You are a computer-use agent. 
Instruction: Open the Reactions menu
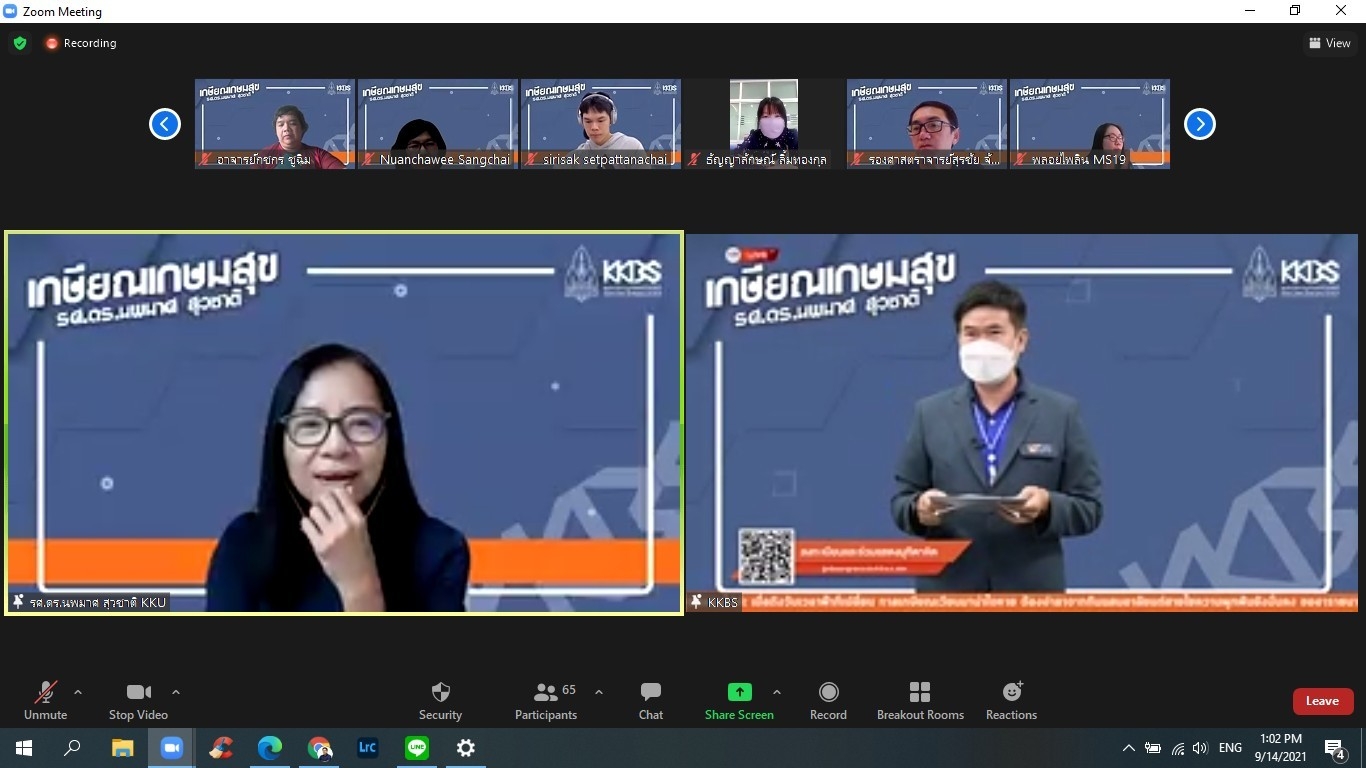coord(1011,700)
